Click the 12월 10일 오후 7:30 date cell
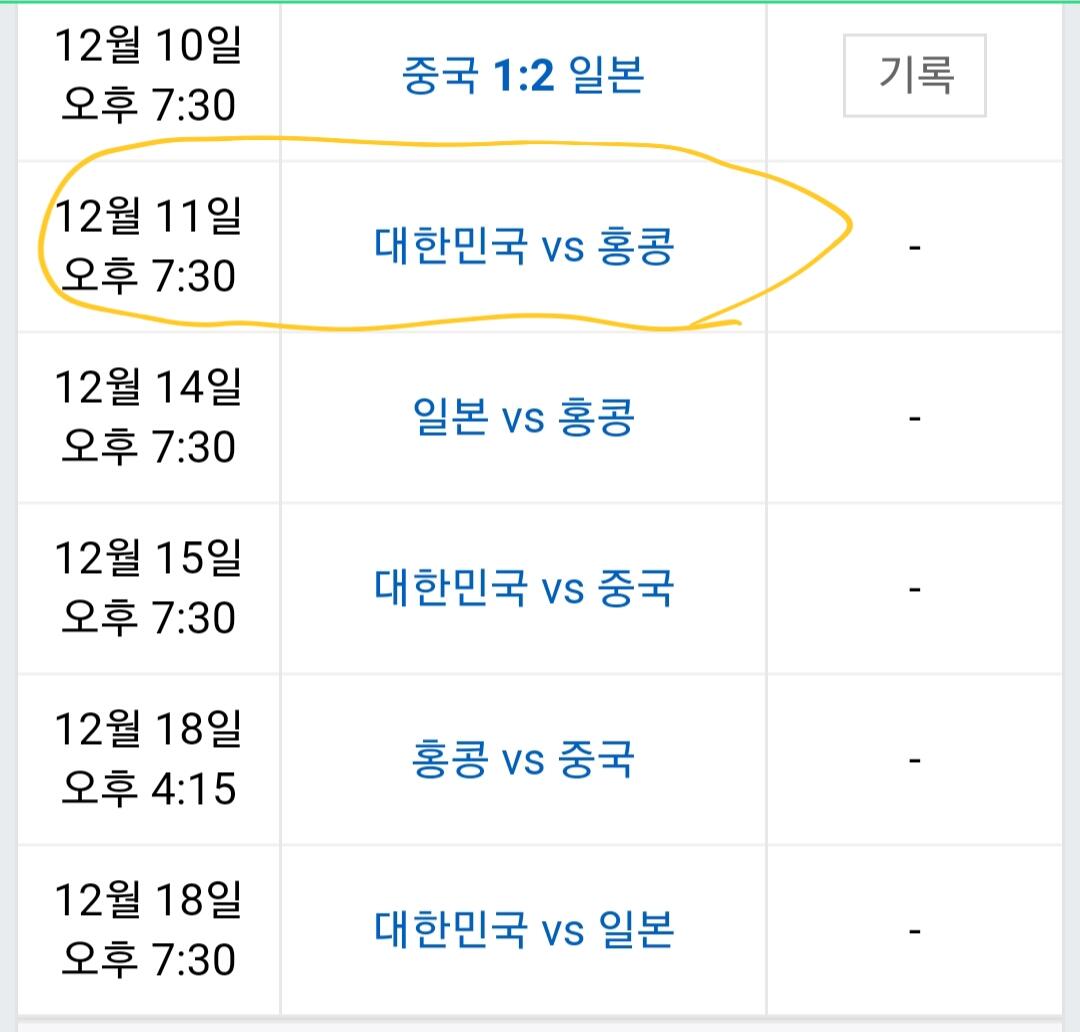Screen dimensions: 1080x1032 [148, 75]
